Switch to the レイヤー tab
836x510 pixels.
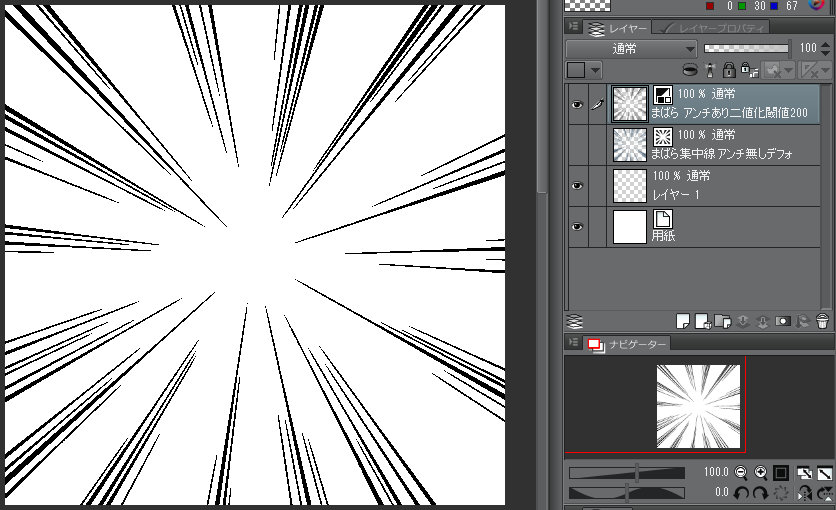tap(617, 28)
